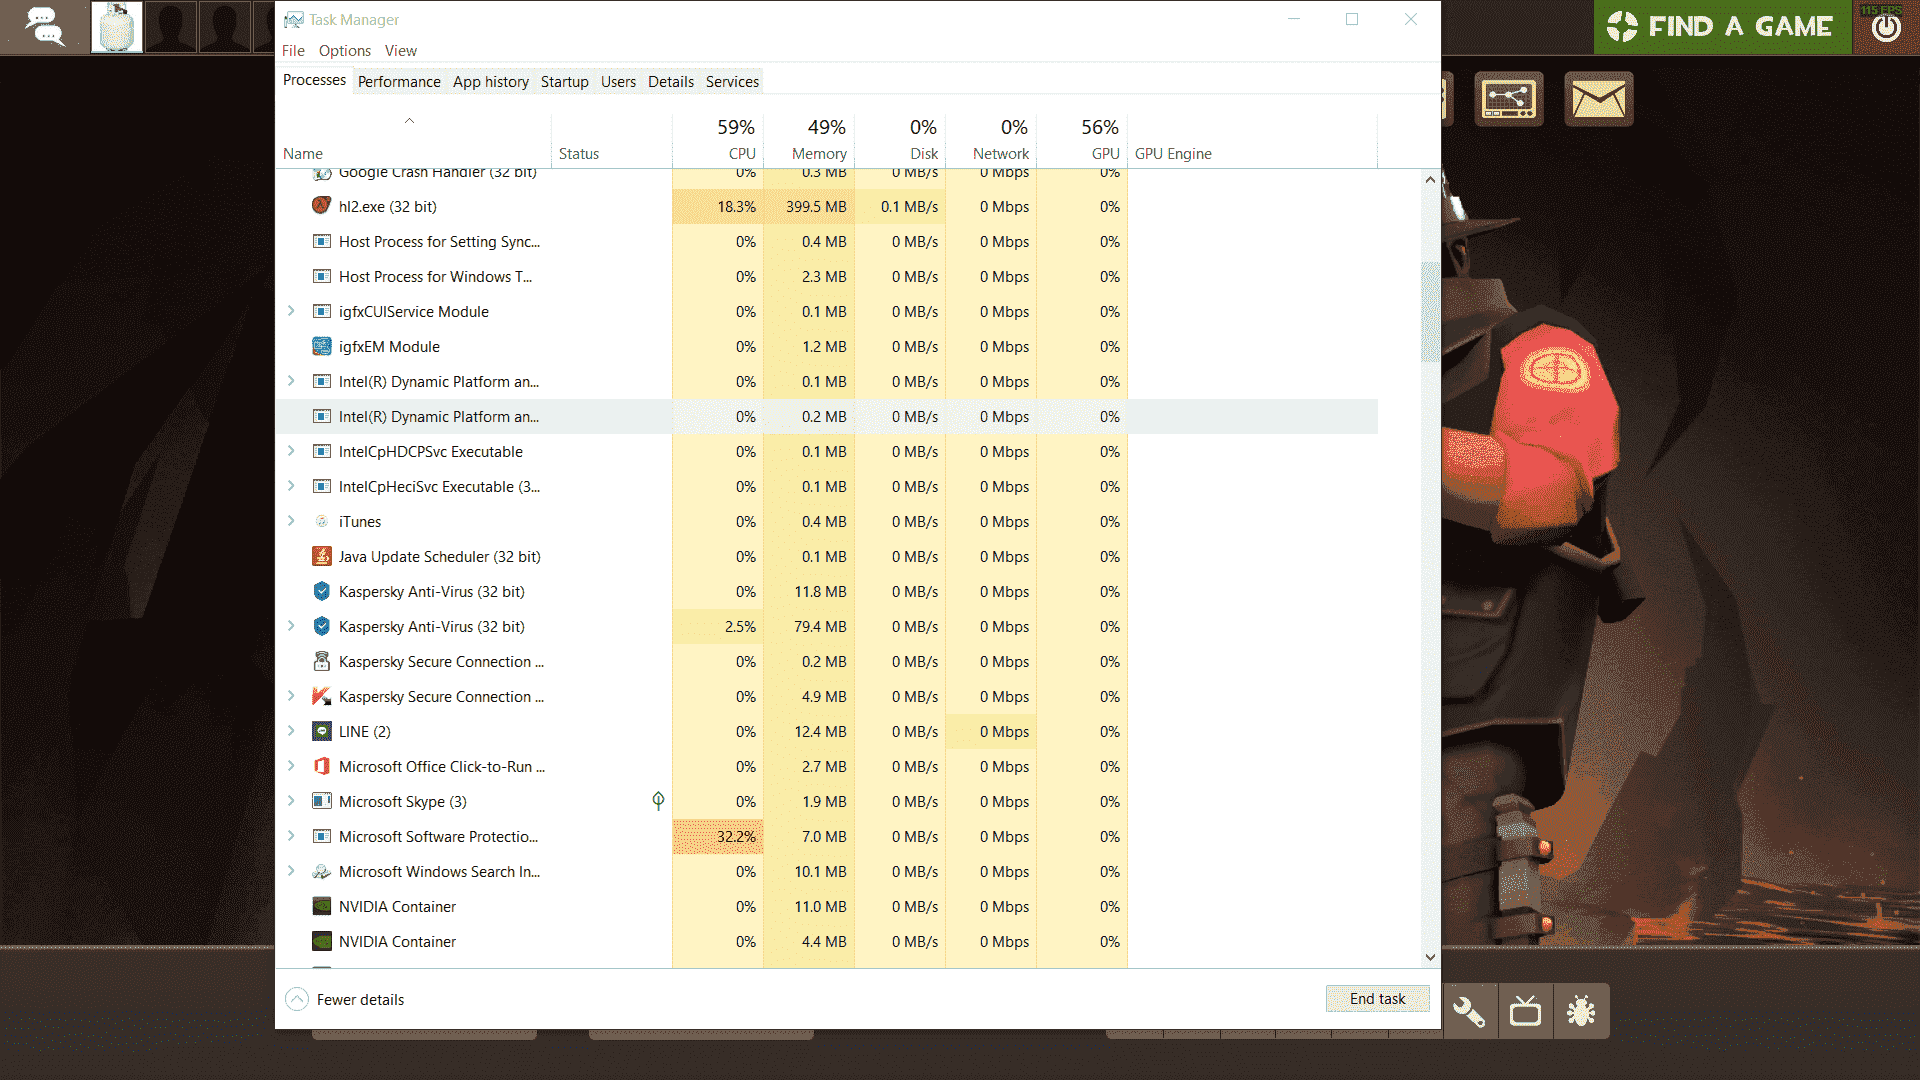This screenshot has width=1920, height=1080.
Task: Sort processes by CPU column header
Action: click(718, 140)
